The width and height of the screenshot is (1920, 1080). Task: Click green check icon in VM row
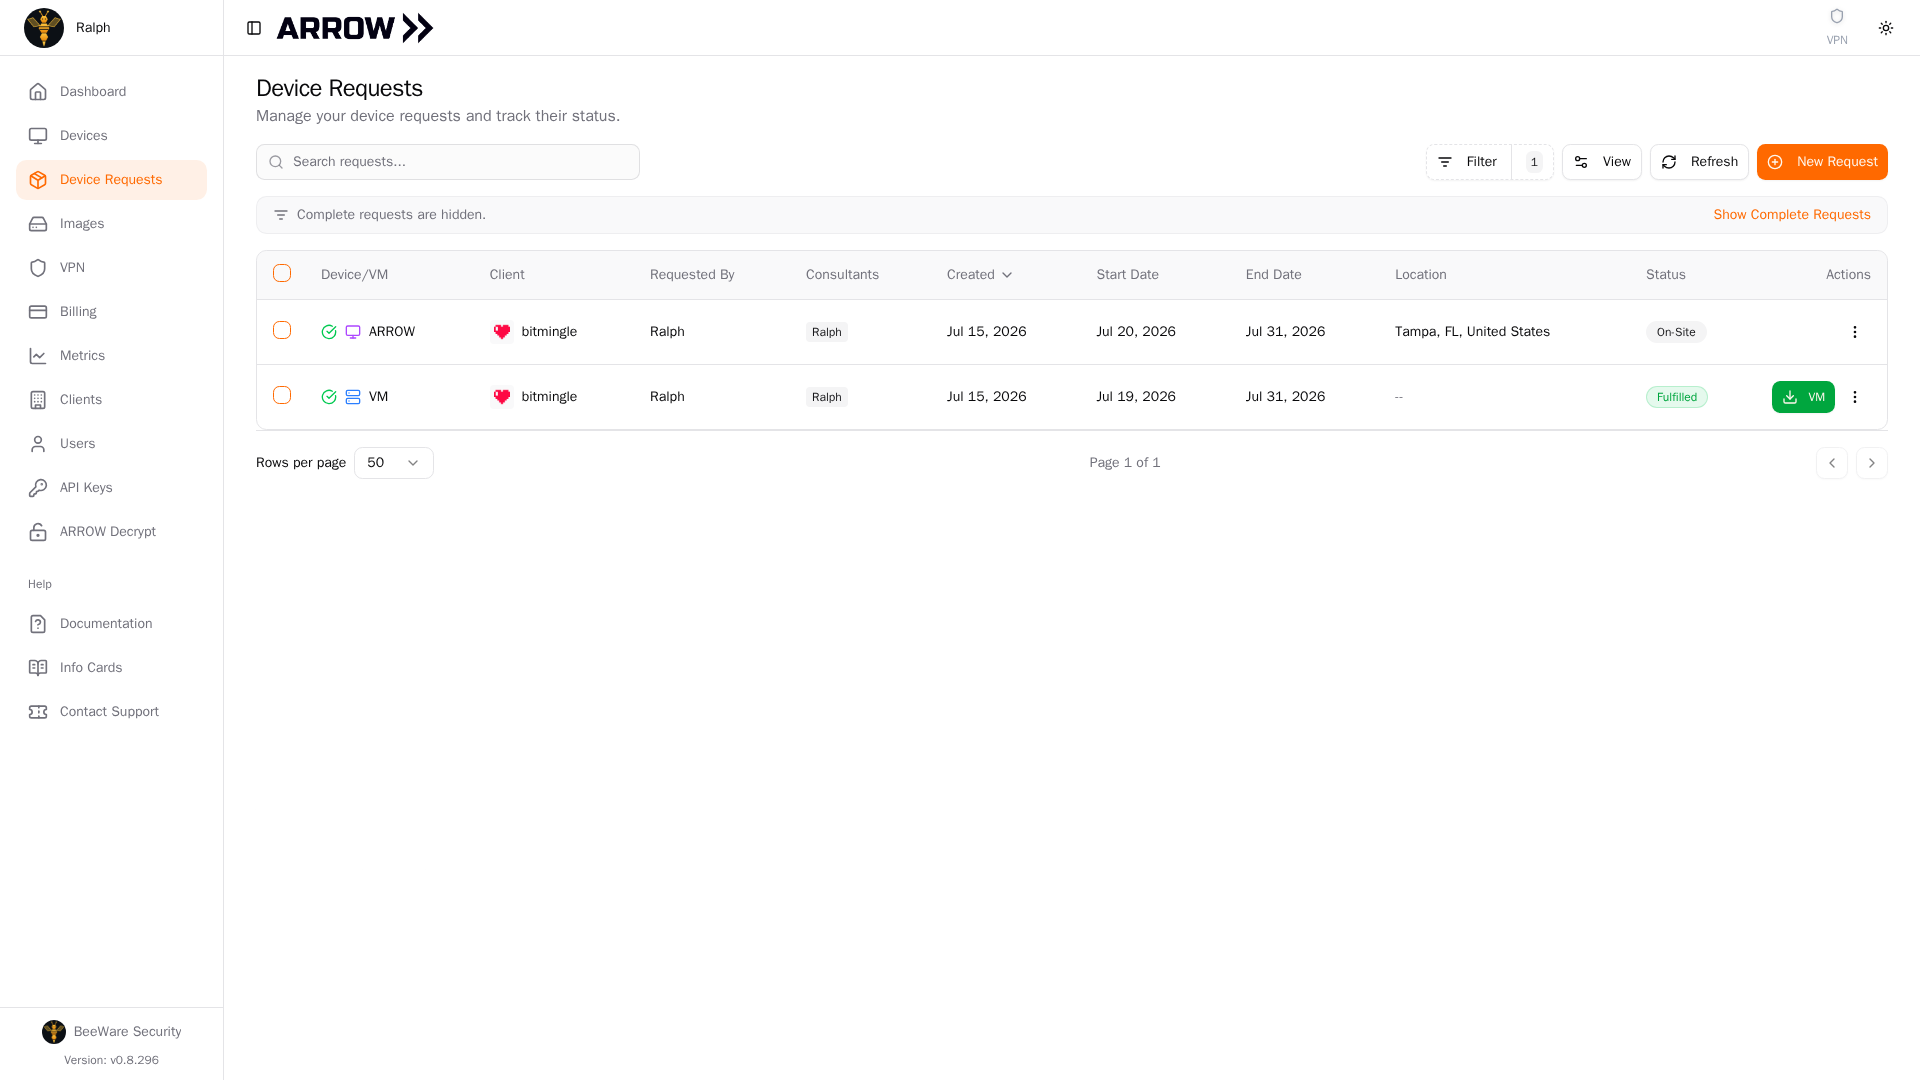329,397
